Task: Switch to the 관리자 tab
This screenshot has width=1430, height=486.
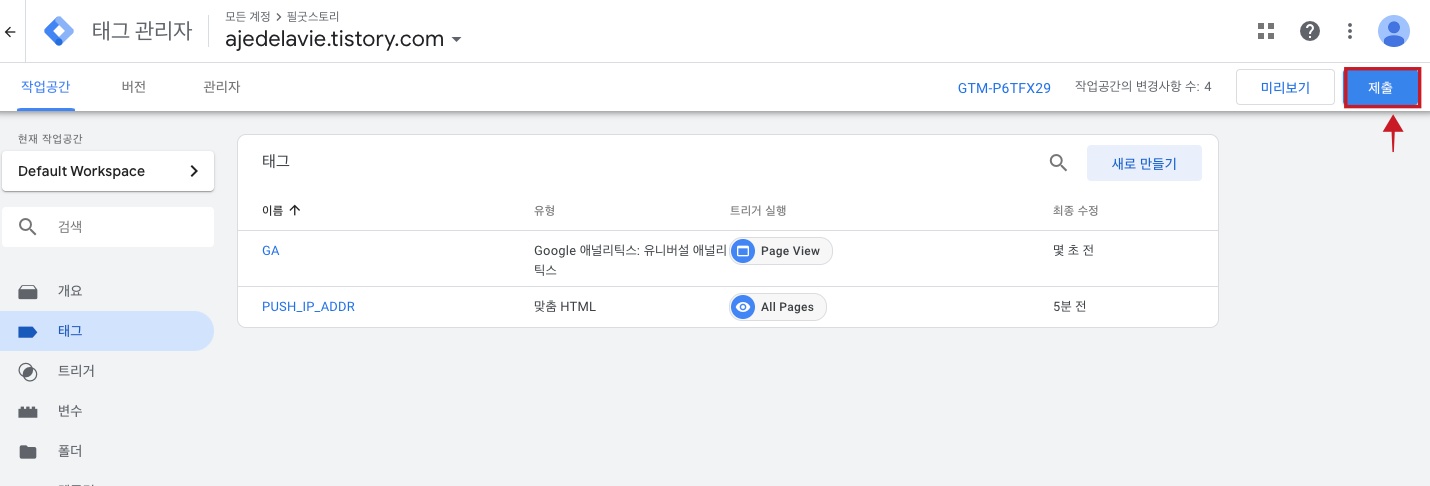Action: (221, 87)
